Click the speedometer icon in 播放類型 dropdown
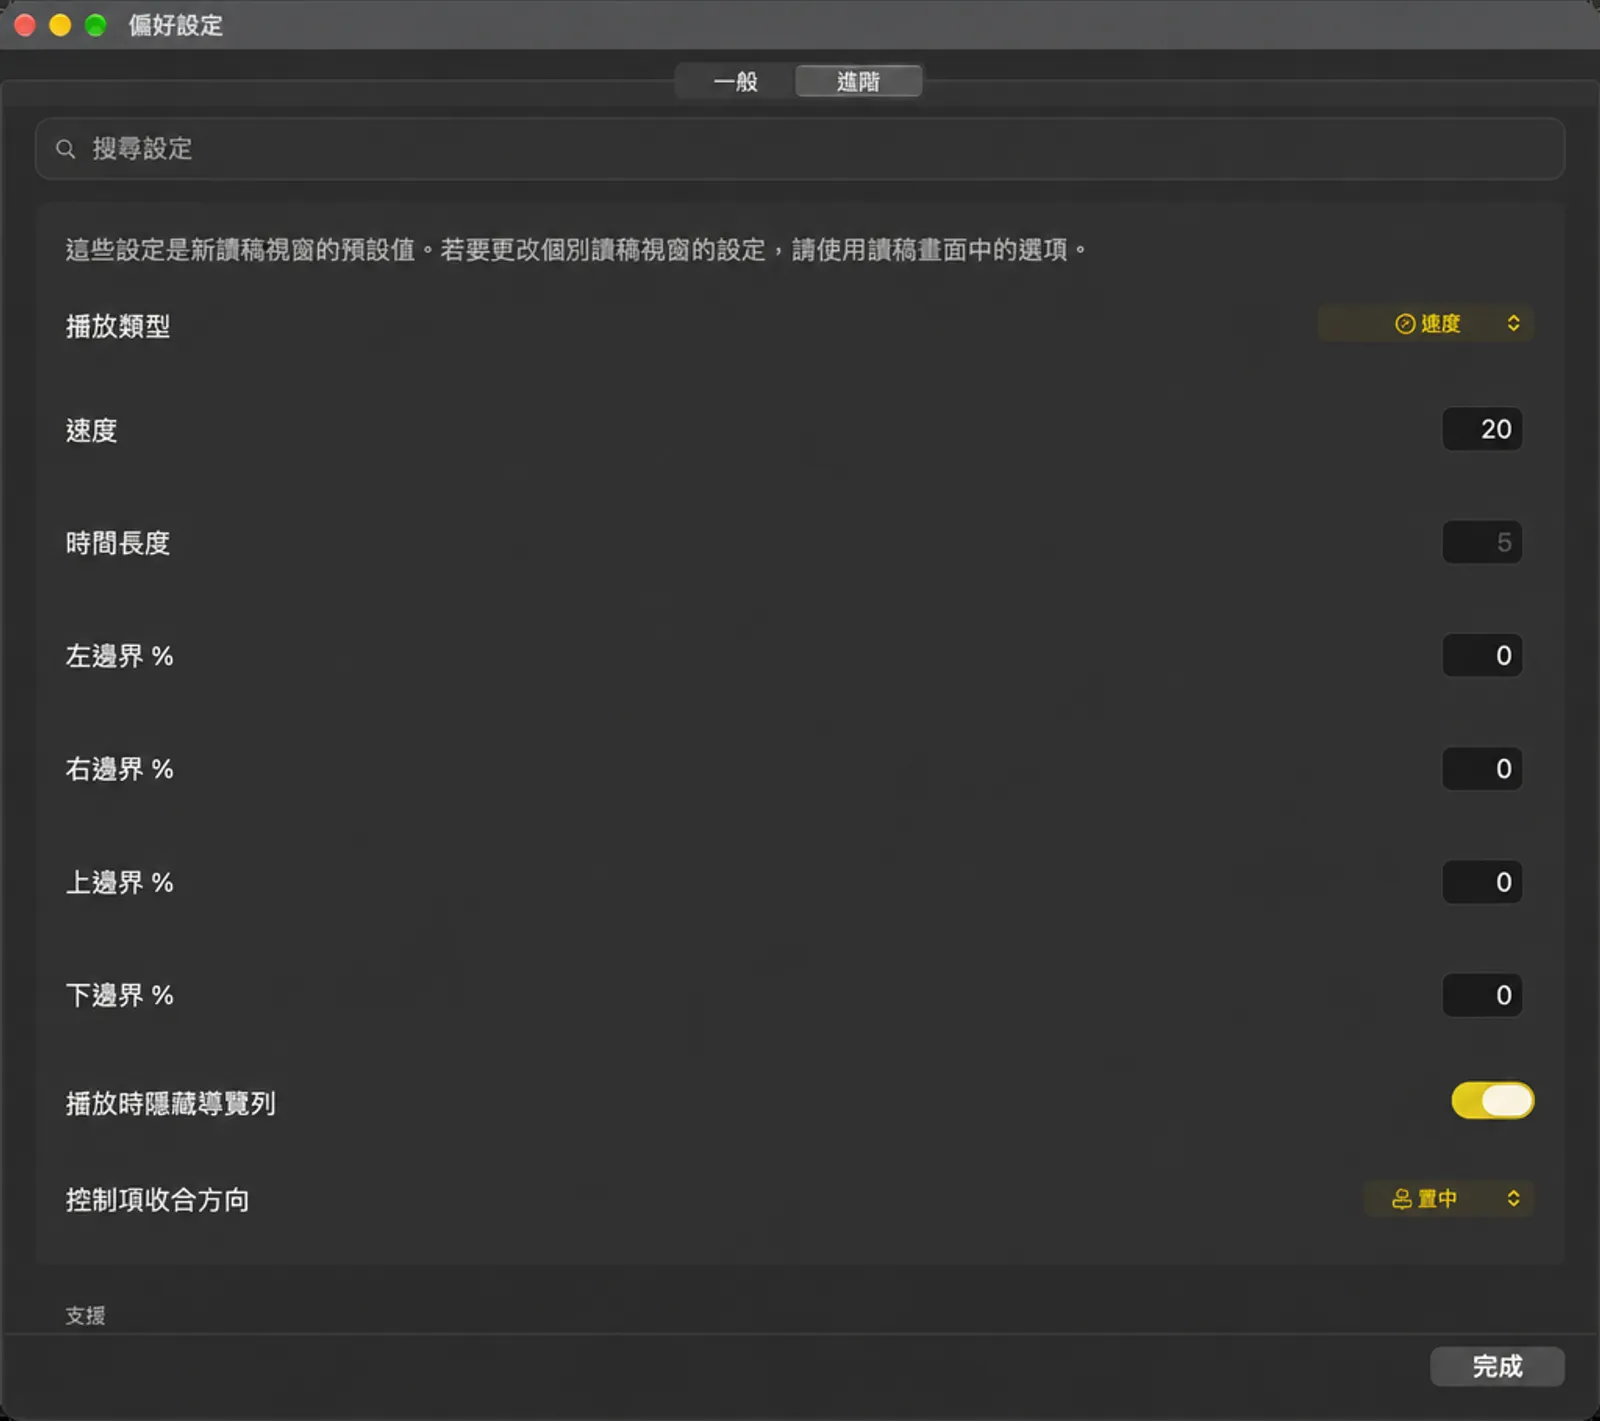1600x1421 pixels. (x=1405, y=323)
